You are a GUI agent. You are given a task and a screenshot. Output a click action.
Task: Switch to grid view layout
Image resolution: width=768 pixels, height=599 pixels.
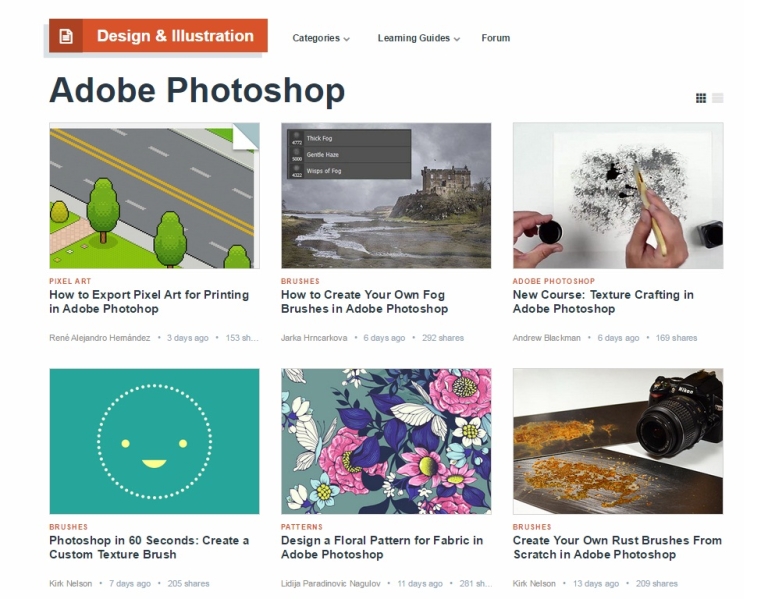[701, 98]
